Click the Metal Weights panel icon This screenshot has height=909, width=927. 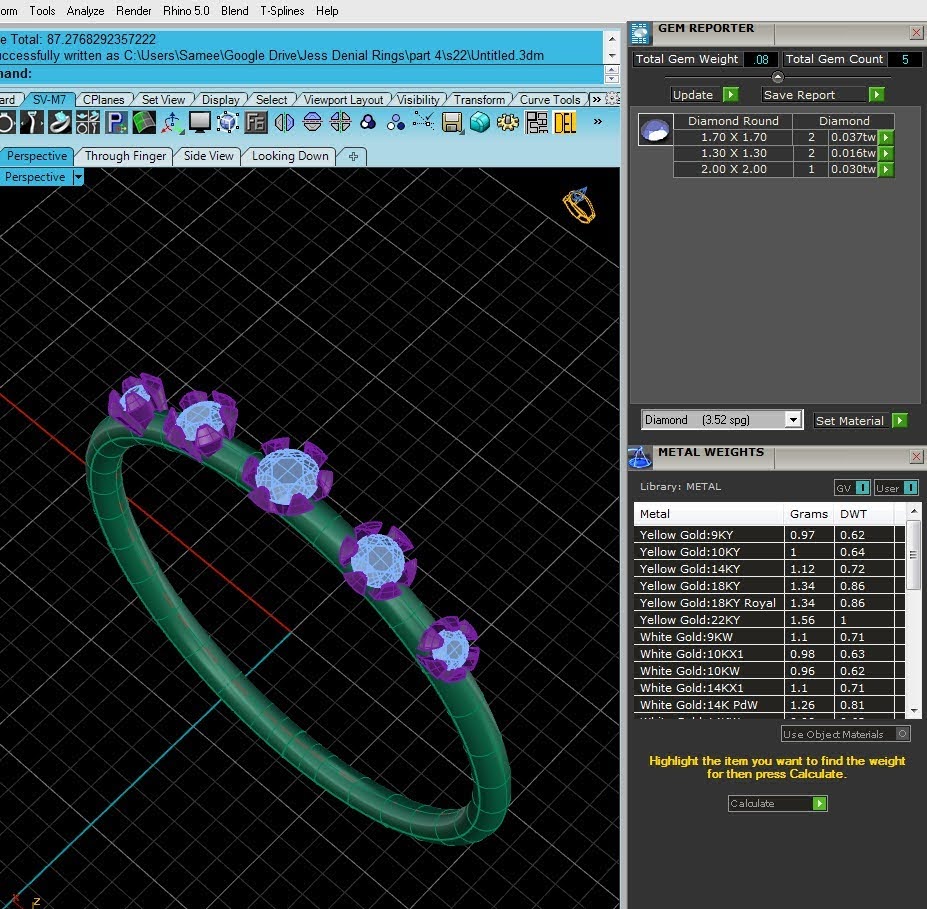pos(640,457)
